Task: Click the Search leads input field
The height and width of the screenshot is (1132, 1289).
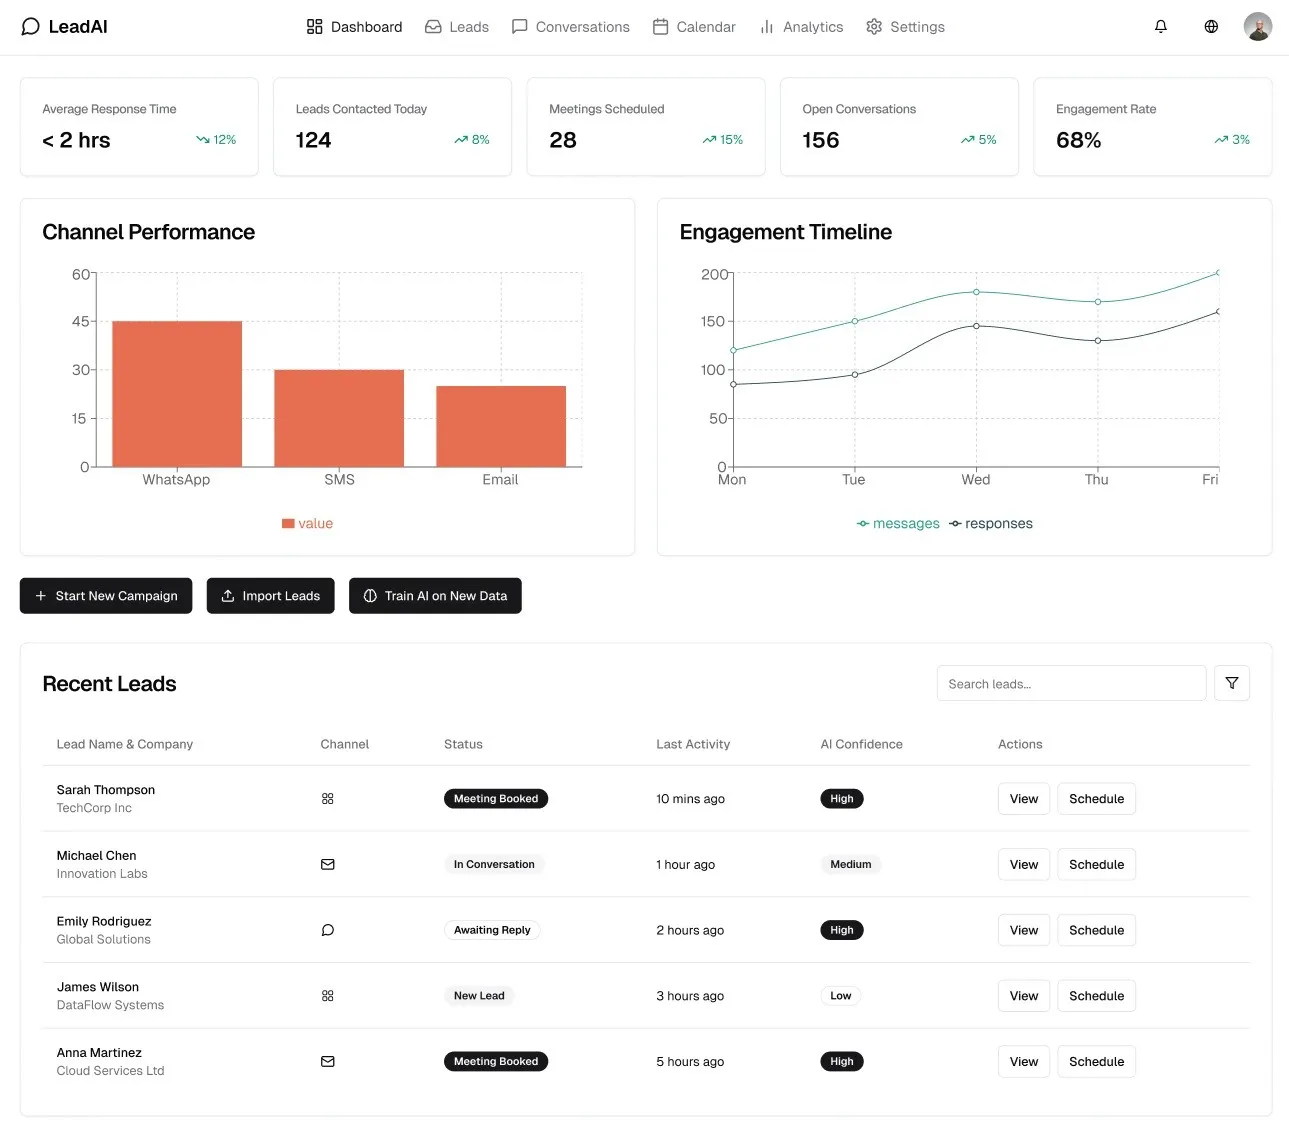Action: tap(1071, 683)
